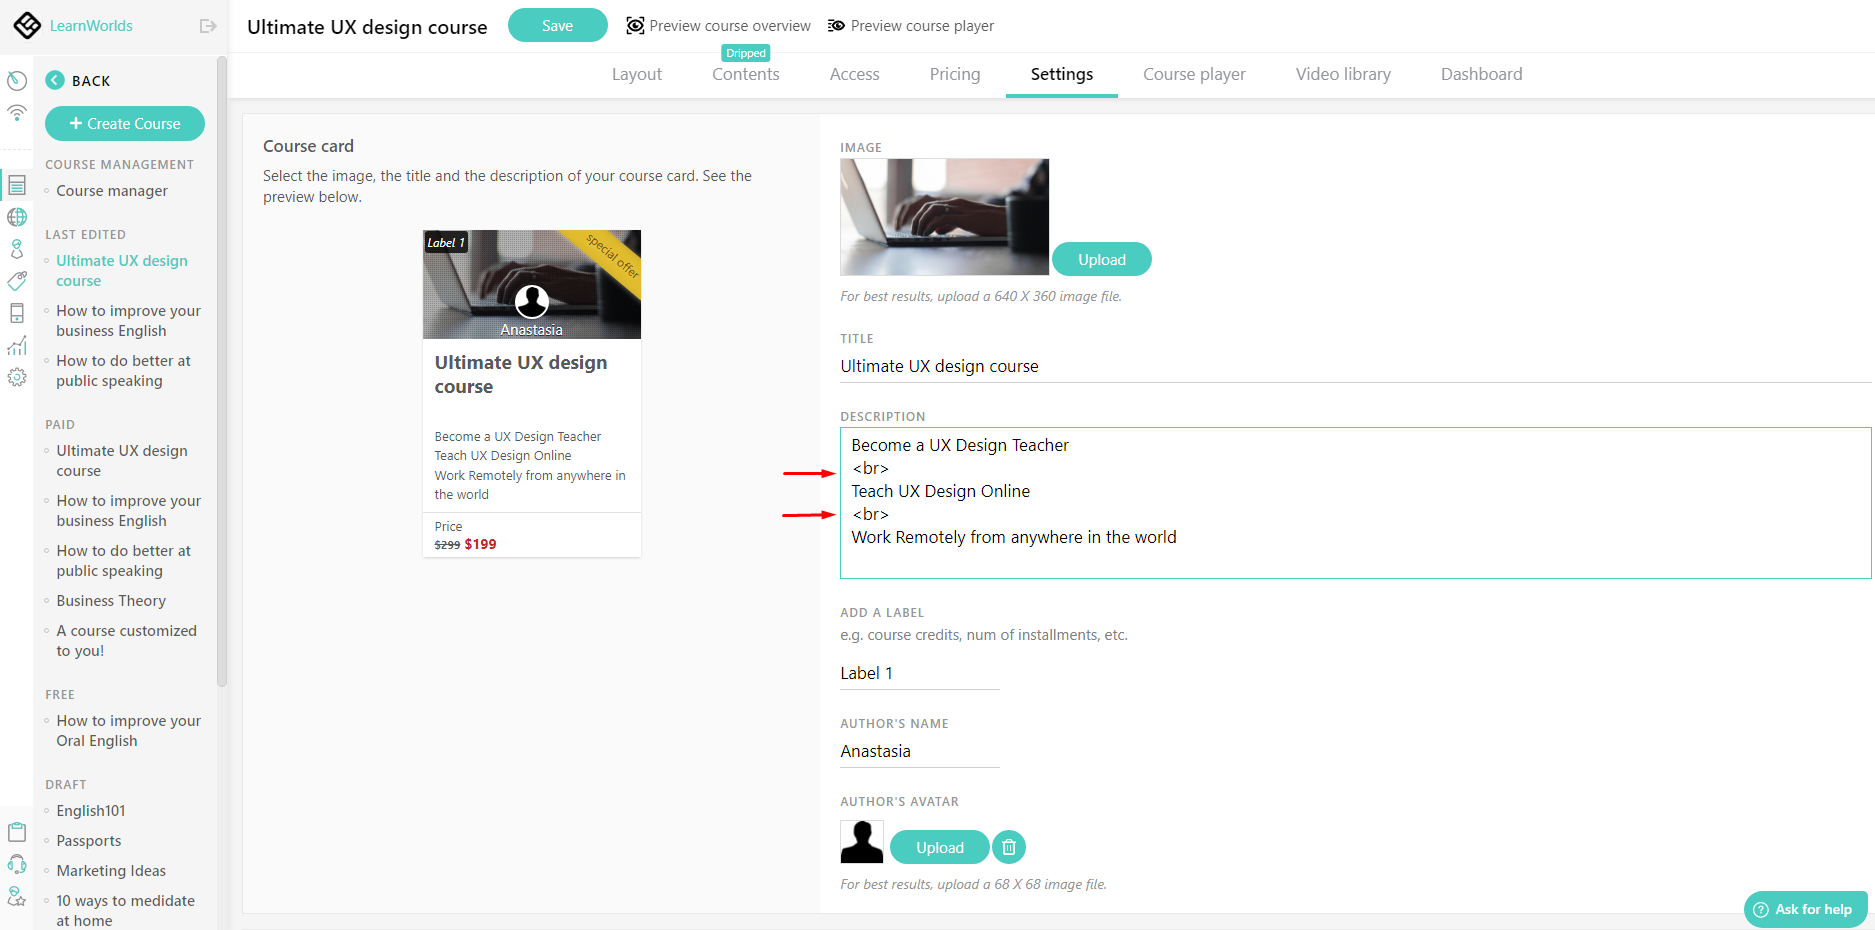Expand the Ask for help widget
1875x930 pixels.
coord(1805,909)
